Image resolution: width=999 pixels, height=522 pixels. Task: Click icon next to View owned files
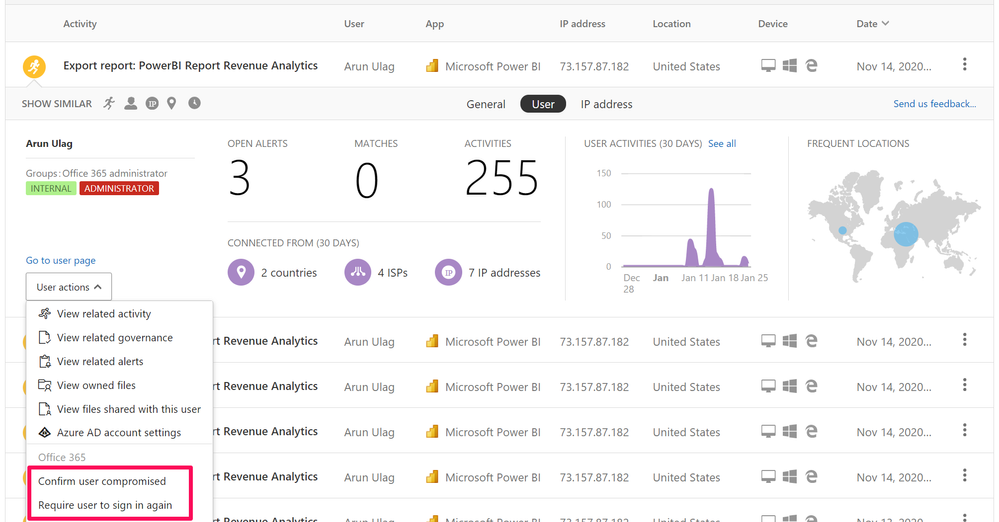click(x=45, y=385)
